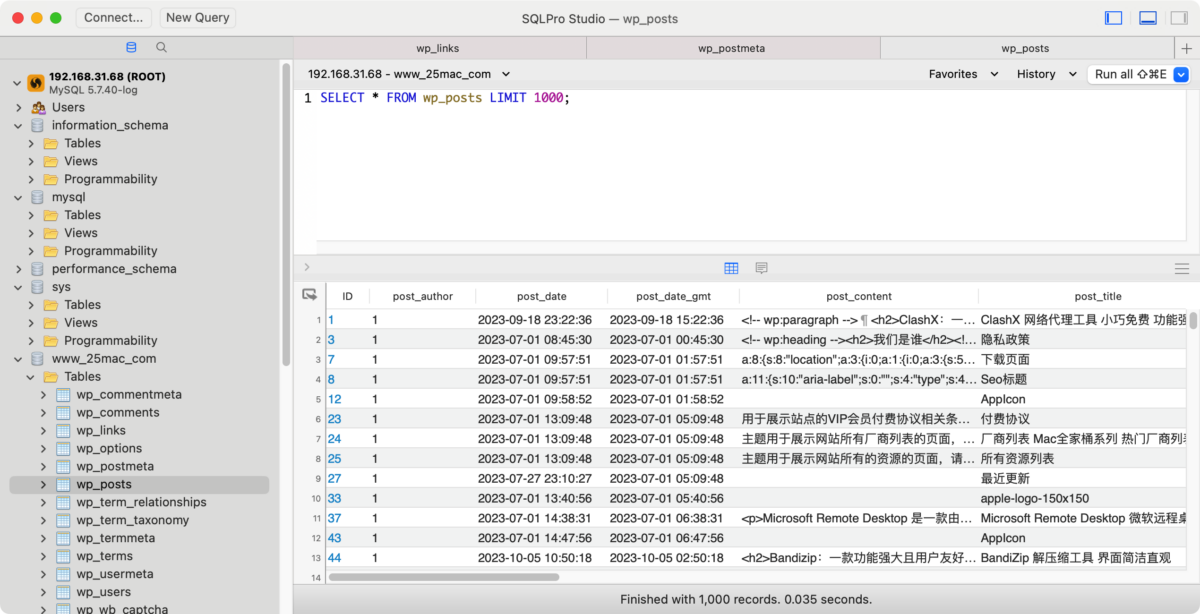
Task: Open the connection database selector dropdown
Action: click(x=409, y=74)
